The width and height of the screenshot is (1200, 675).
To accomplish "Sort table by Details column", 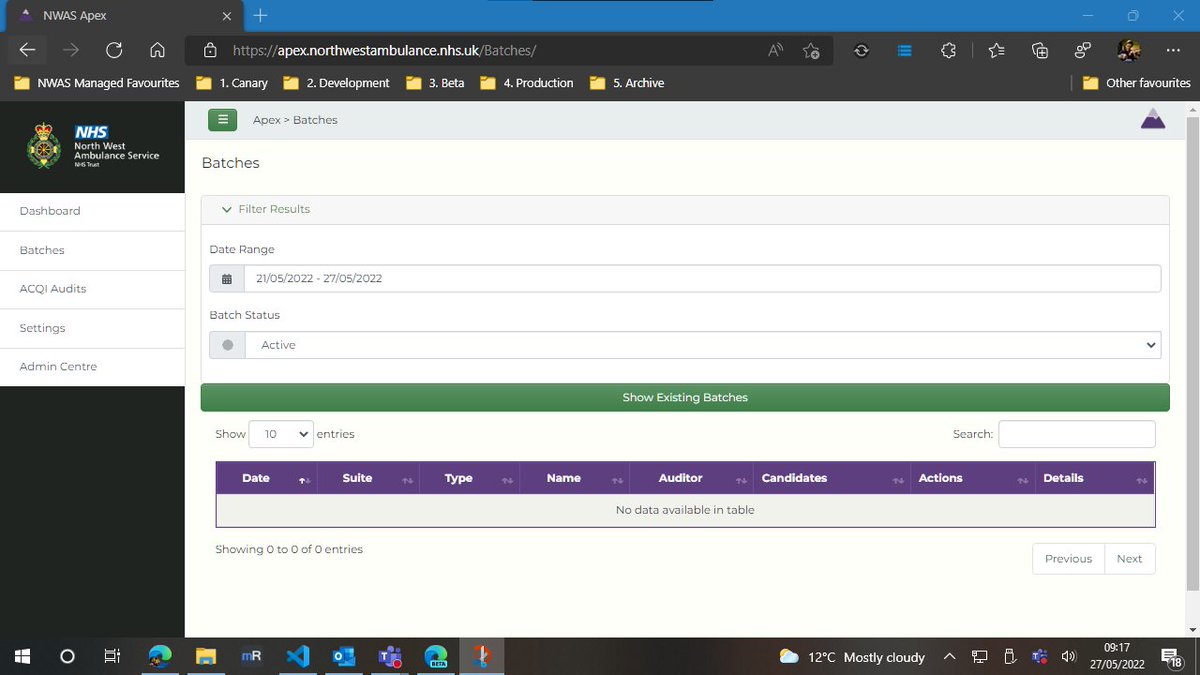I will pos(1094,478).
